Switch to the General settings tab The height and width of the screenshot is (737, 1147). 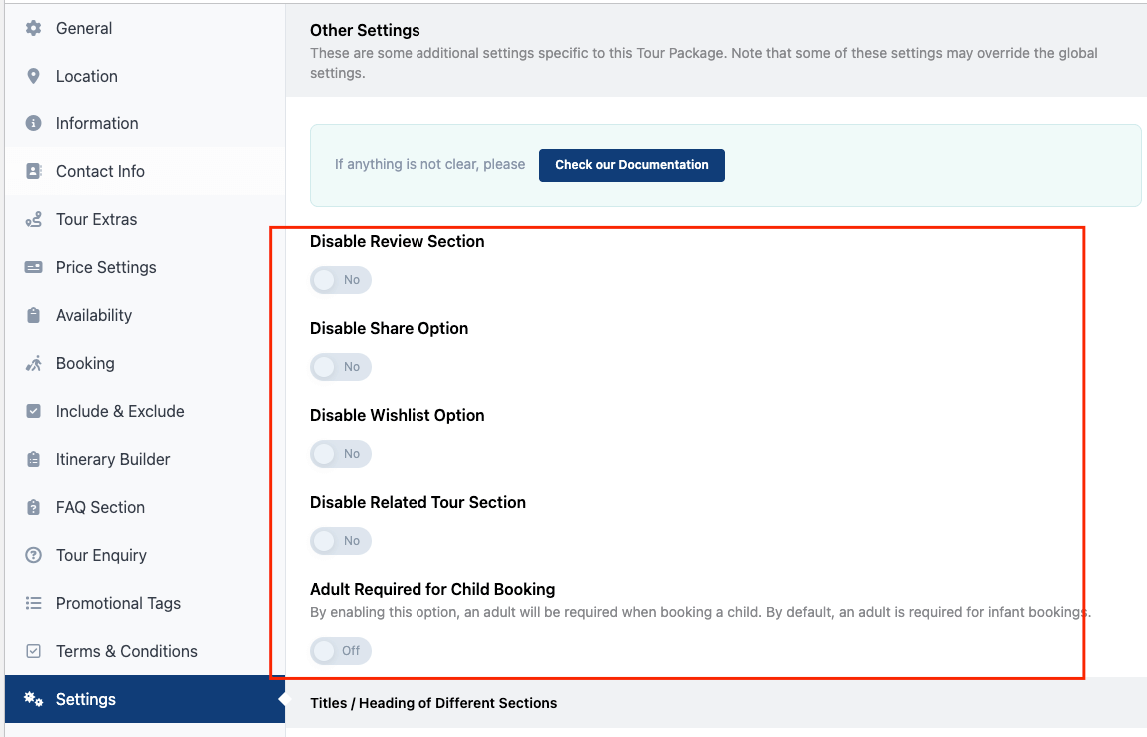(84, 27)
